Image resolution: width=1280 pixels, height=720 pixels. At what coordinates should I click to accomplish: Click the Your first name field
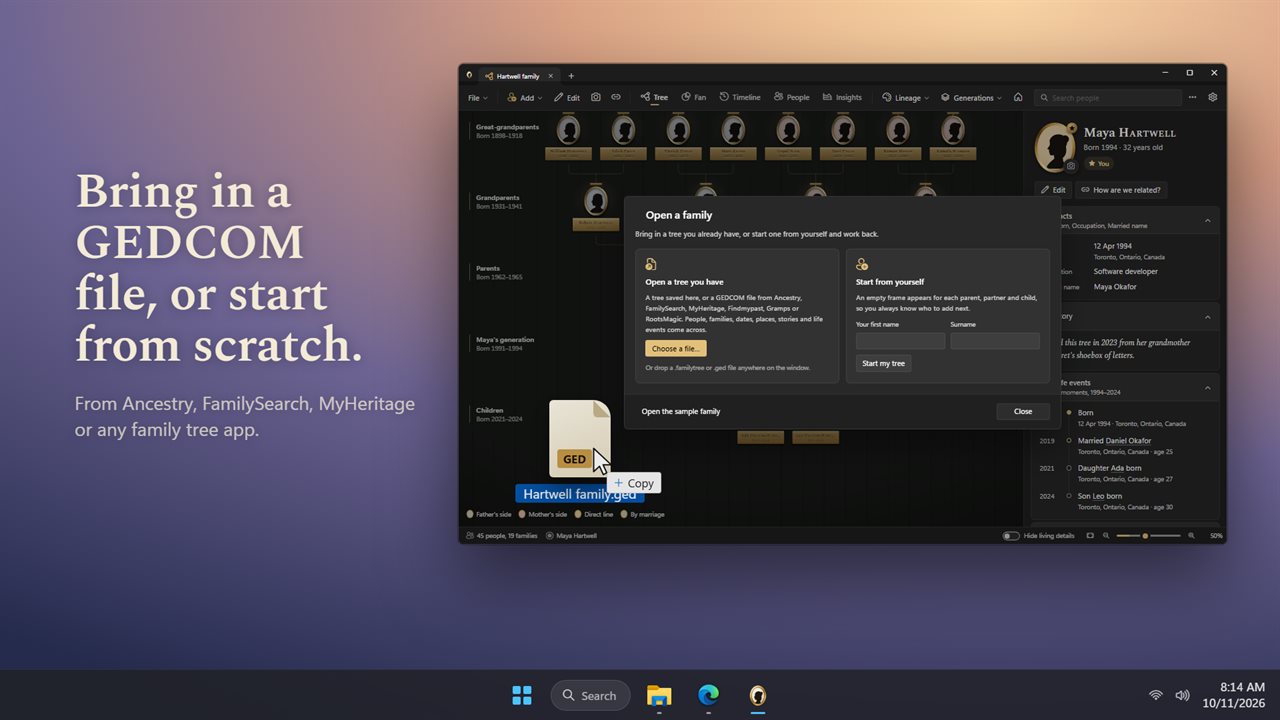[900, 341]
